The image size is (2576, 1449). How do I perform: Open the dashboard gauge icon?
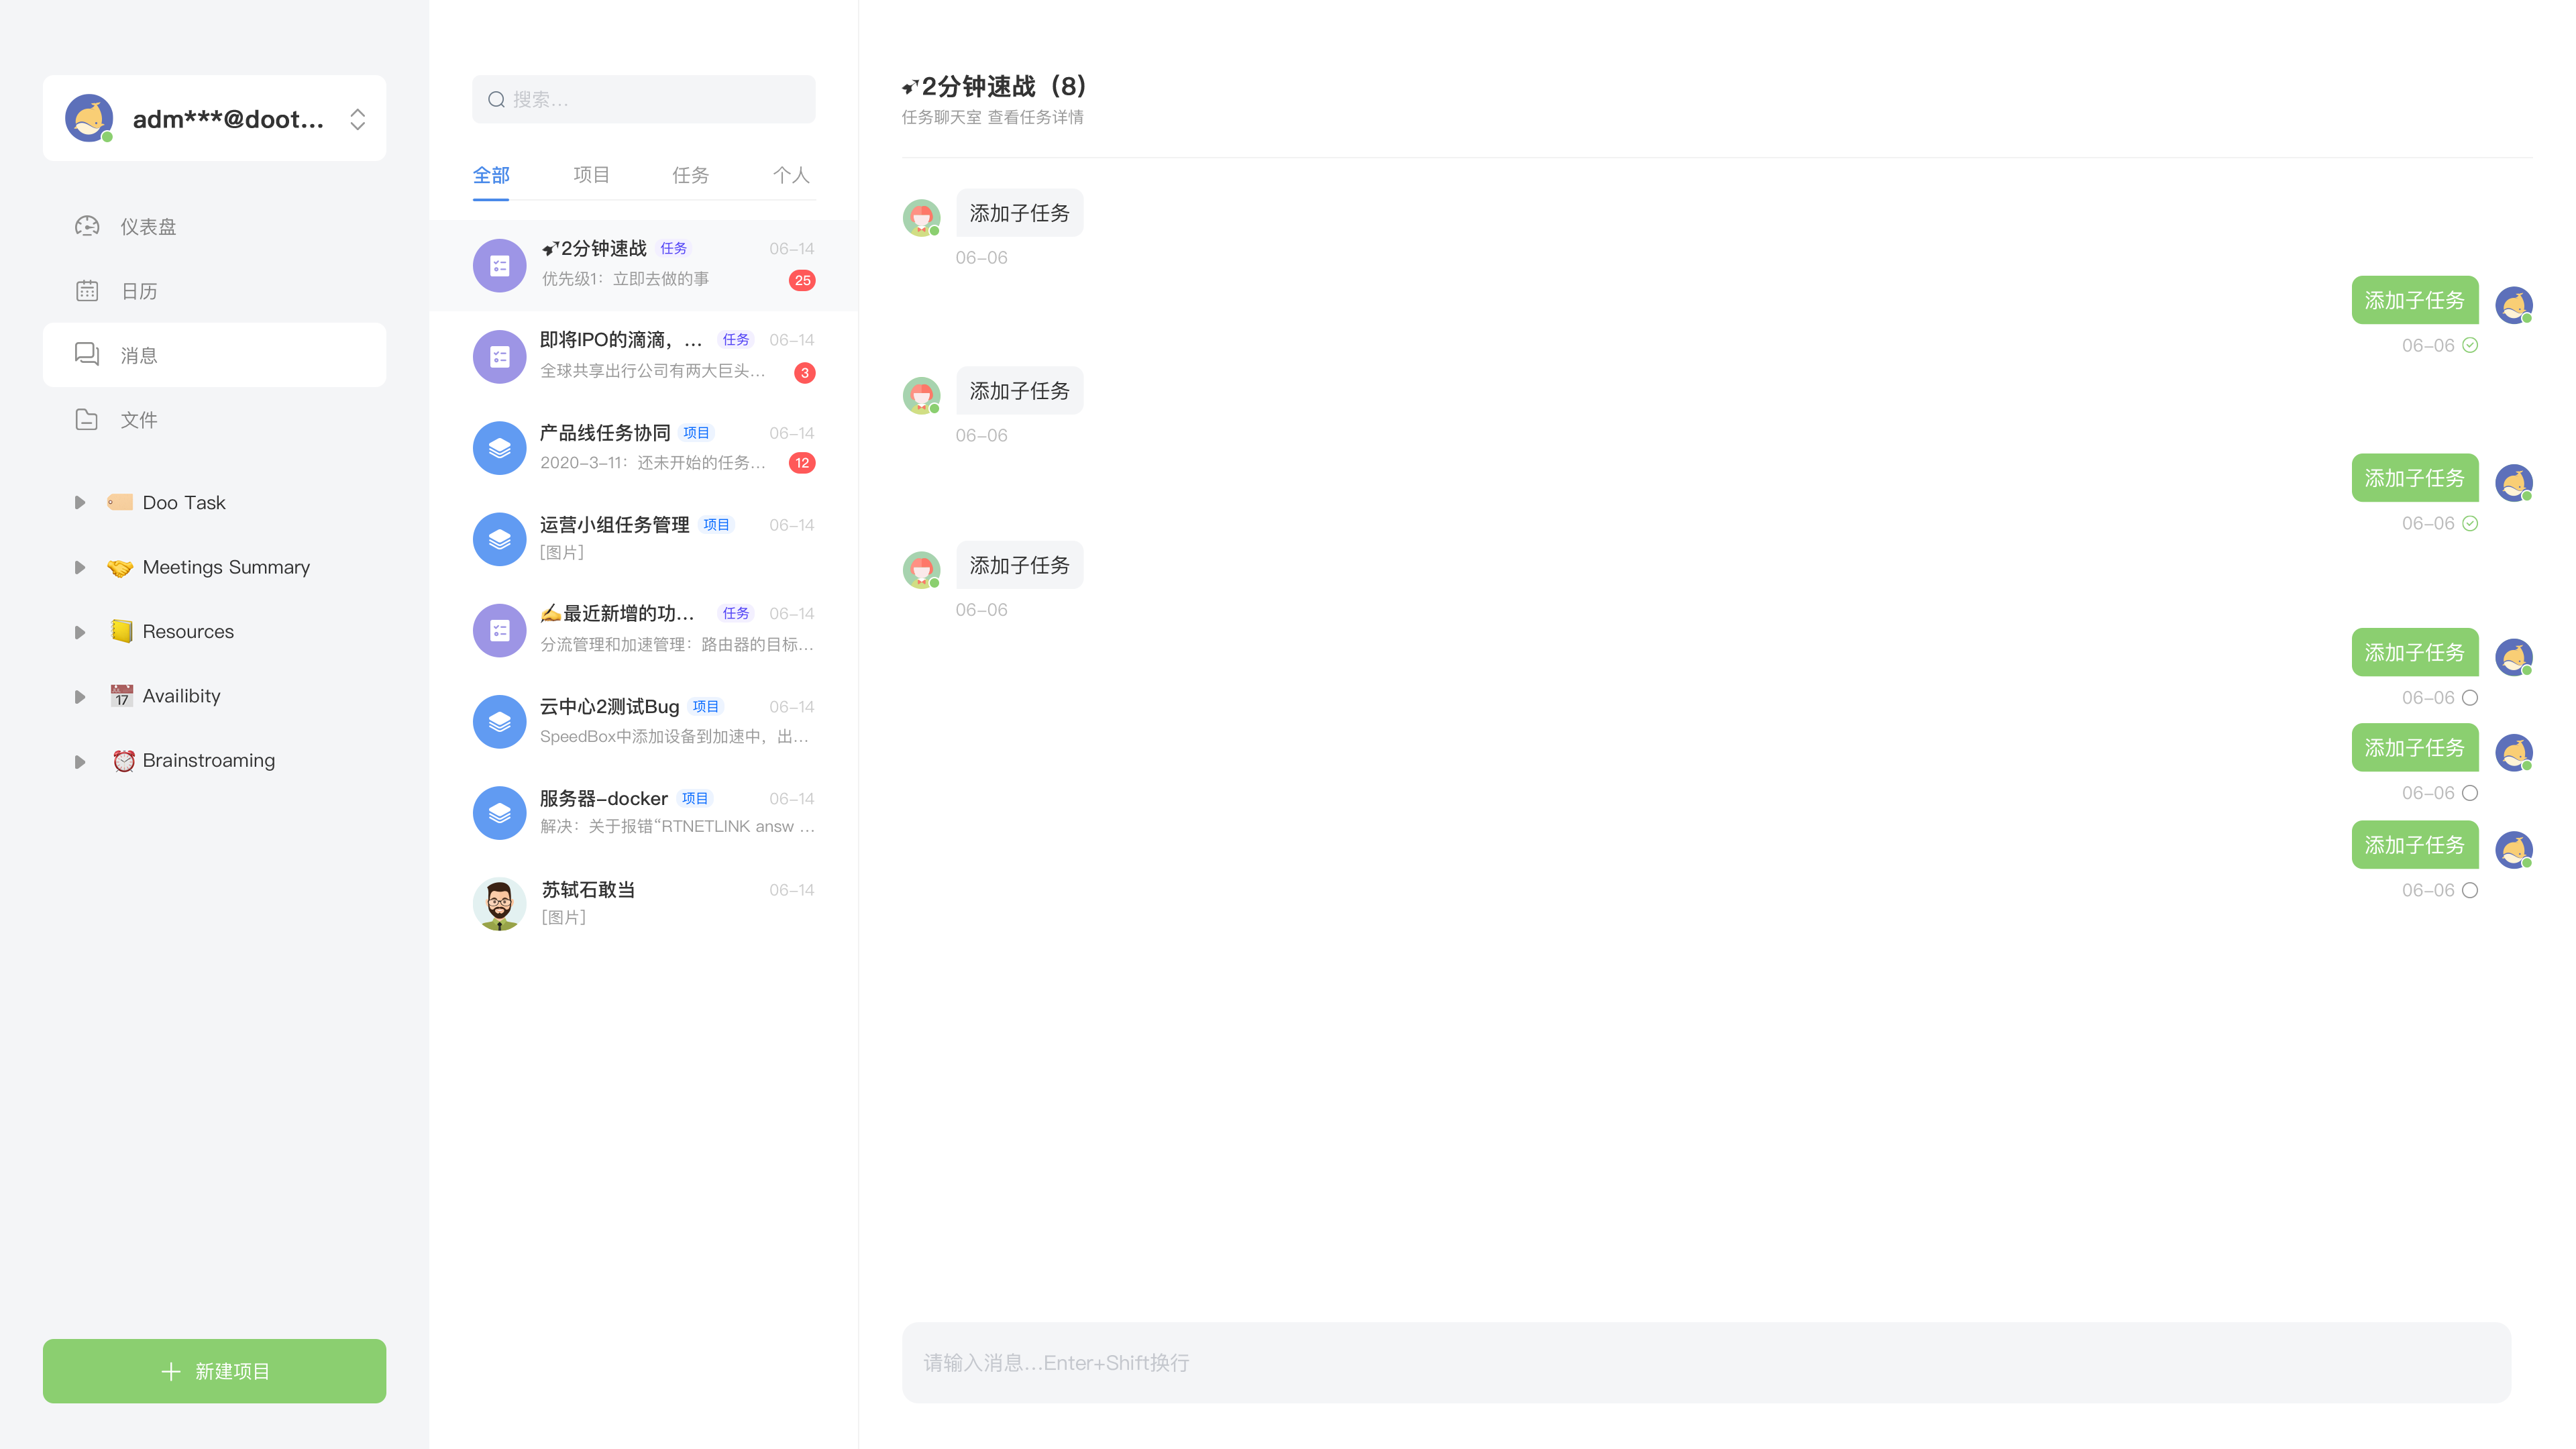pos(87,226)
